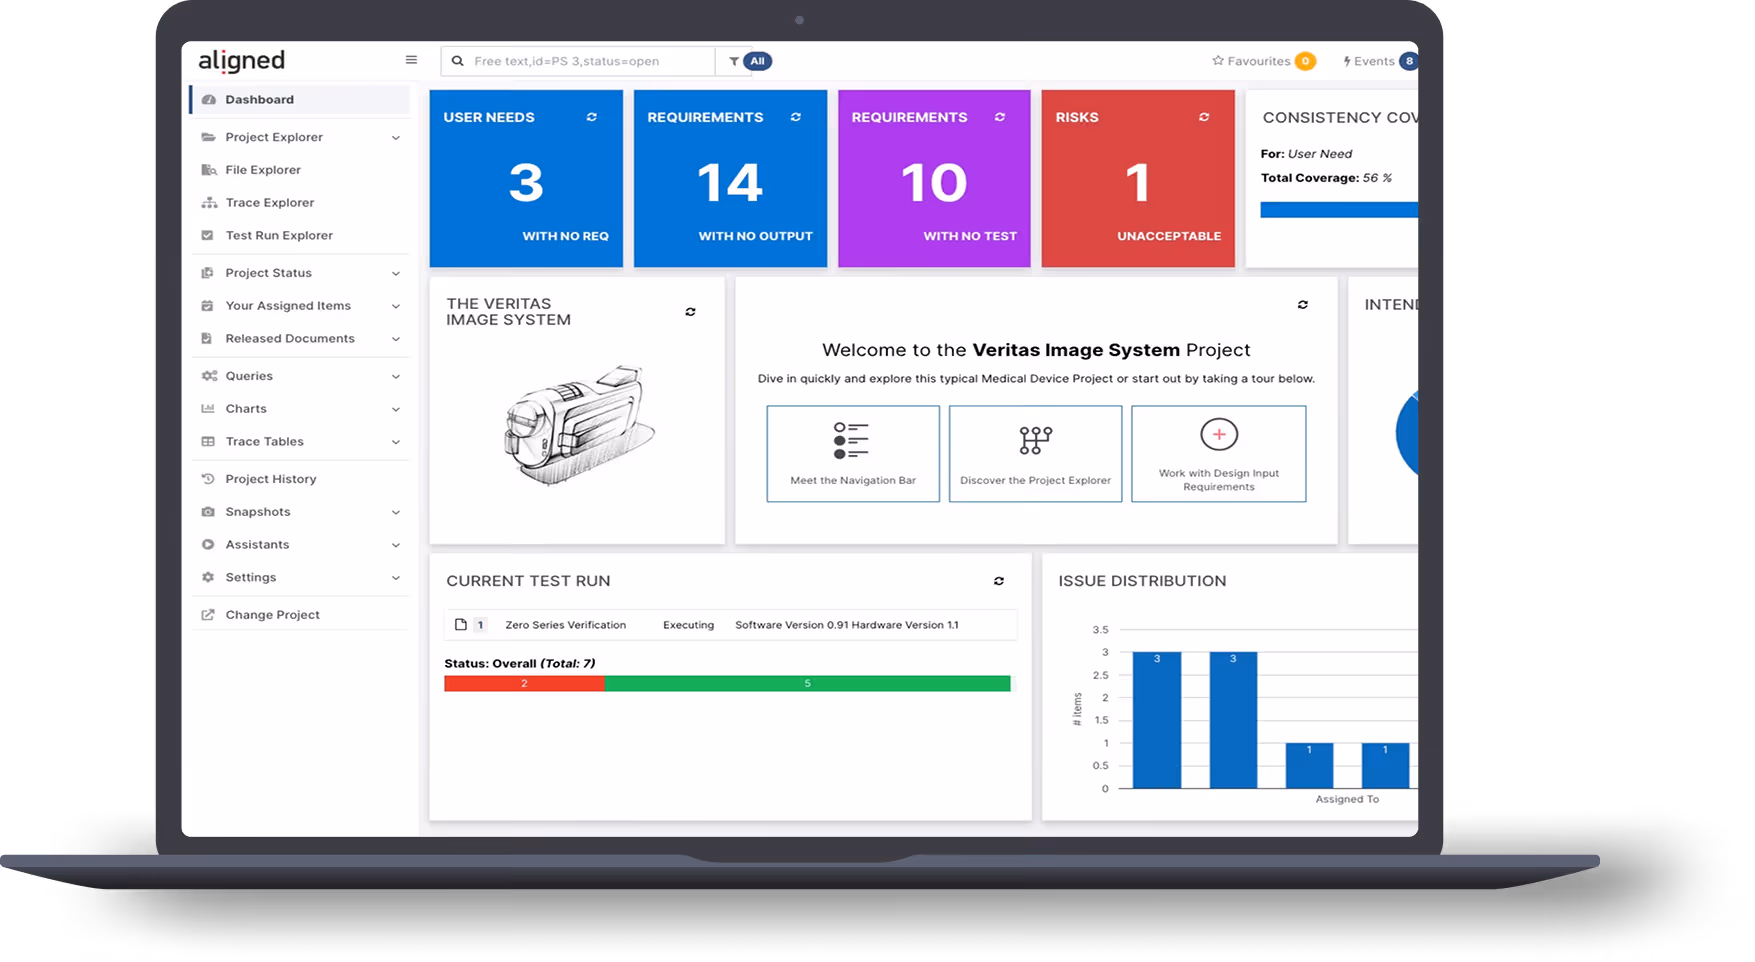Click the hamburger menu icon beside logo
This screenshot has height=962, width=1755.
pos(411,60)
